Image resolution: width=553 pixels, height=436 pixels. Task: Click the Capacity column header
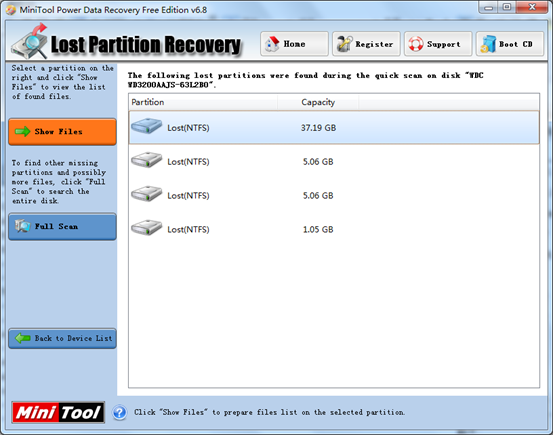pos(318,102)
